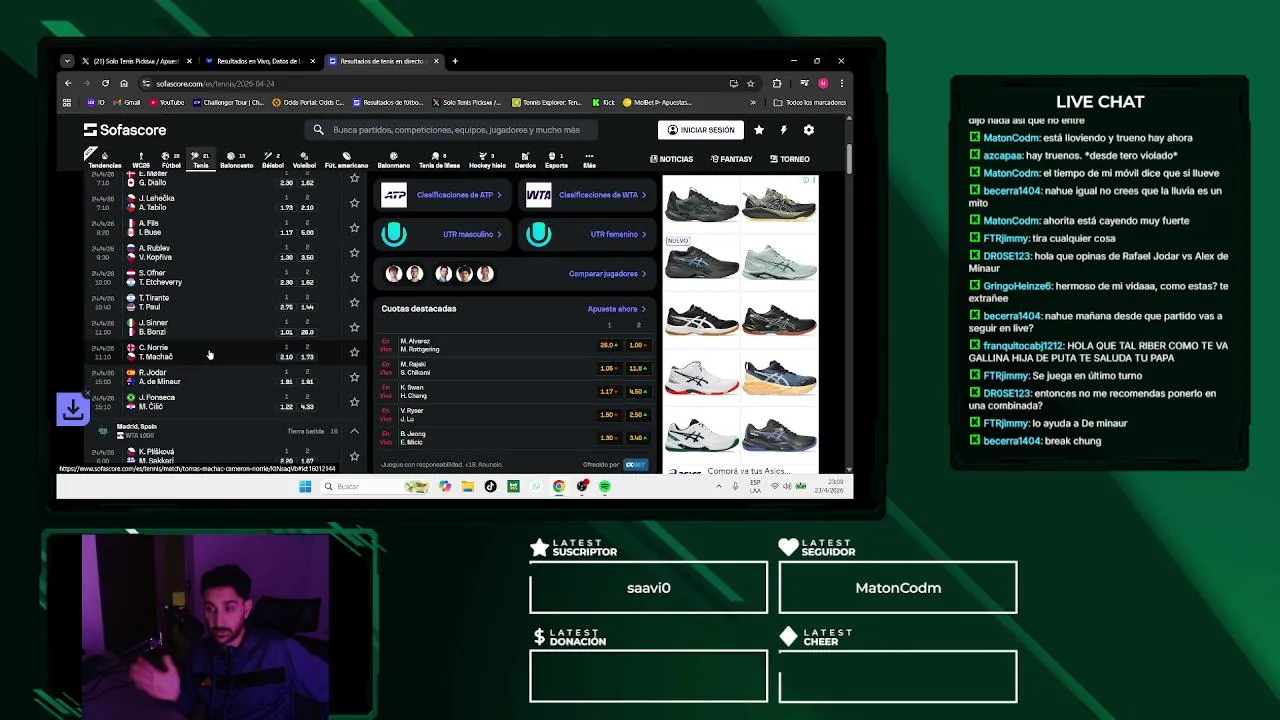
Task: Click the INICIAR SESIÓN button
Action: [700, 130]
